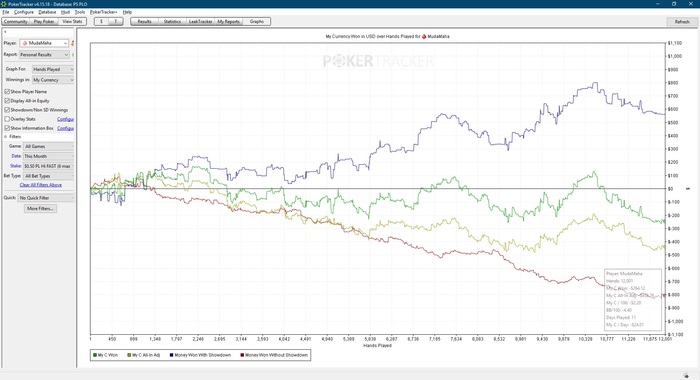Switch to the Results tab
This screenshot has height=380, width=700.
144,21
